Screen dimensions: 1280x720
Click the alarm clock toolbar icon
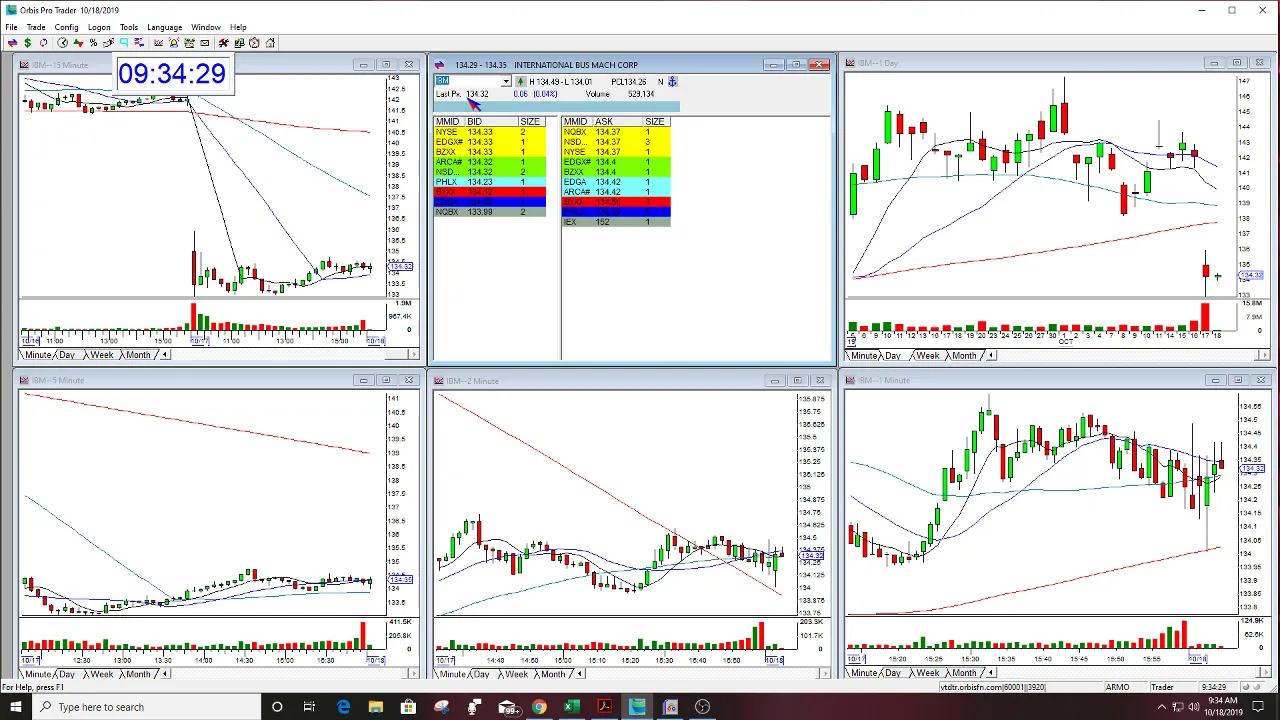point(254,43)
